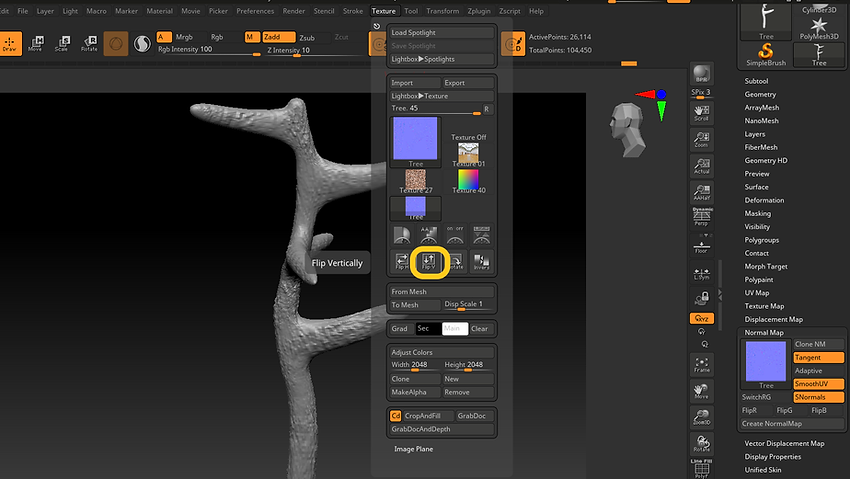Adjust the Z Intensity slider

point(317,50)
